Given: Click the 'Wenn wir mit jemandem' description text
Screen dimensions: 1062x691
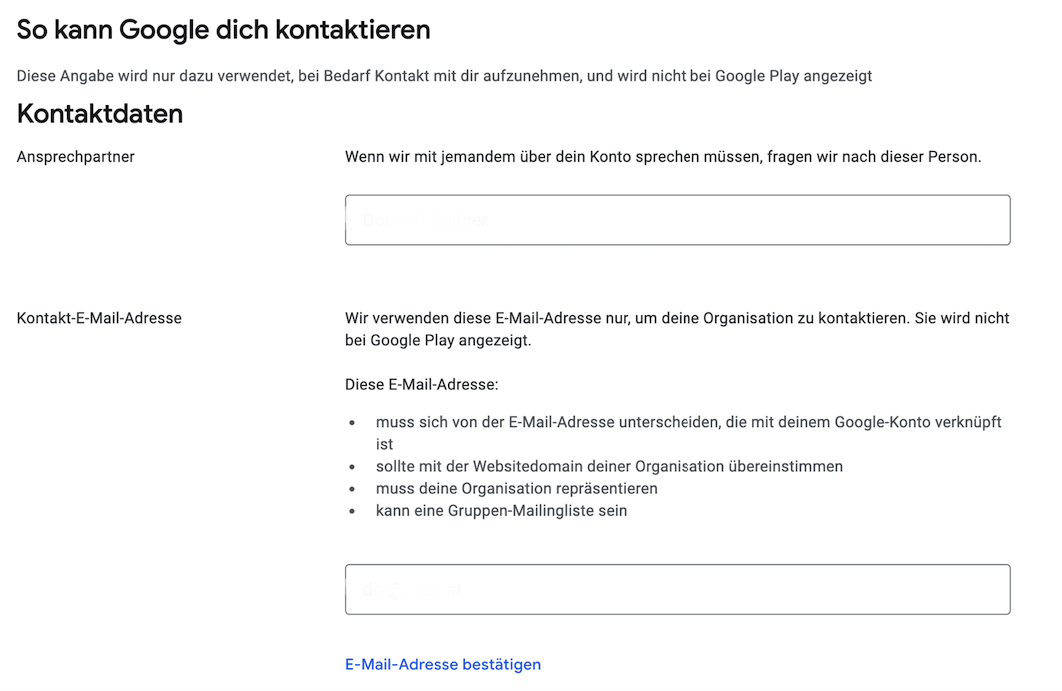Looking at the screenshot, I should tap(662, 156).
